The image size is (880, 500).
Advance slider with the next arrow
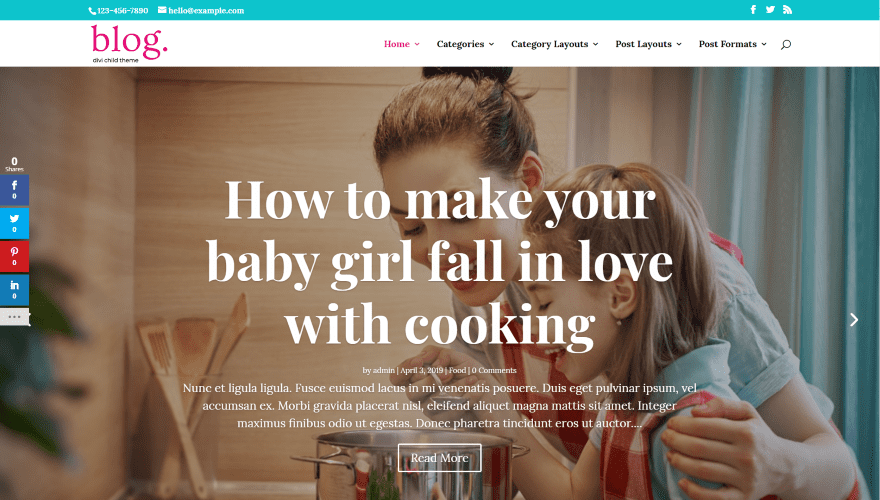pos(854,319)
